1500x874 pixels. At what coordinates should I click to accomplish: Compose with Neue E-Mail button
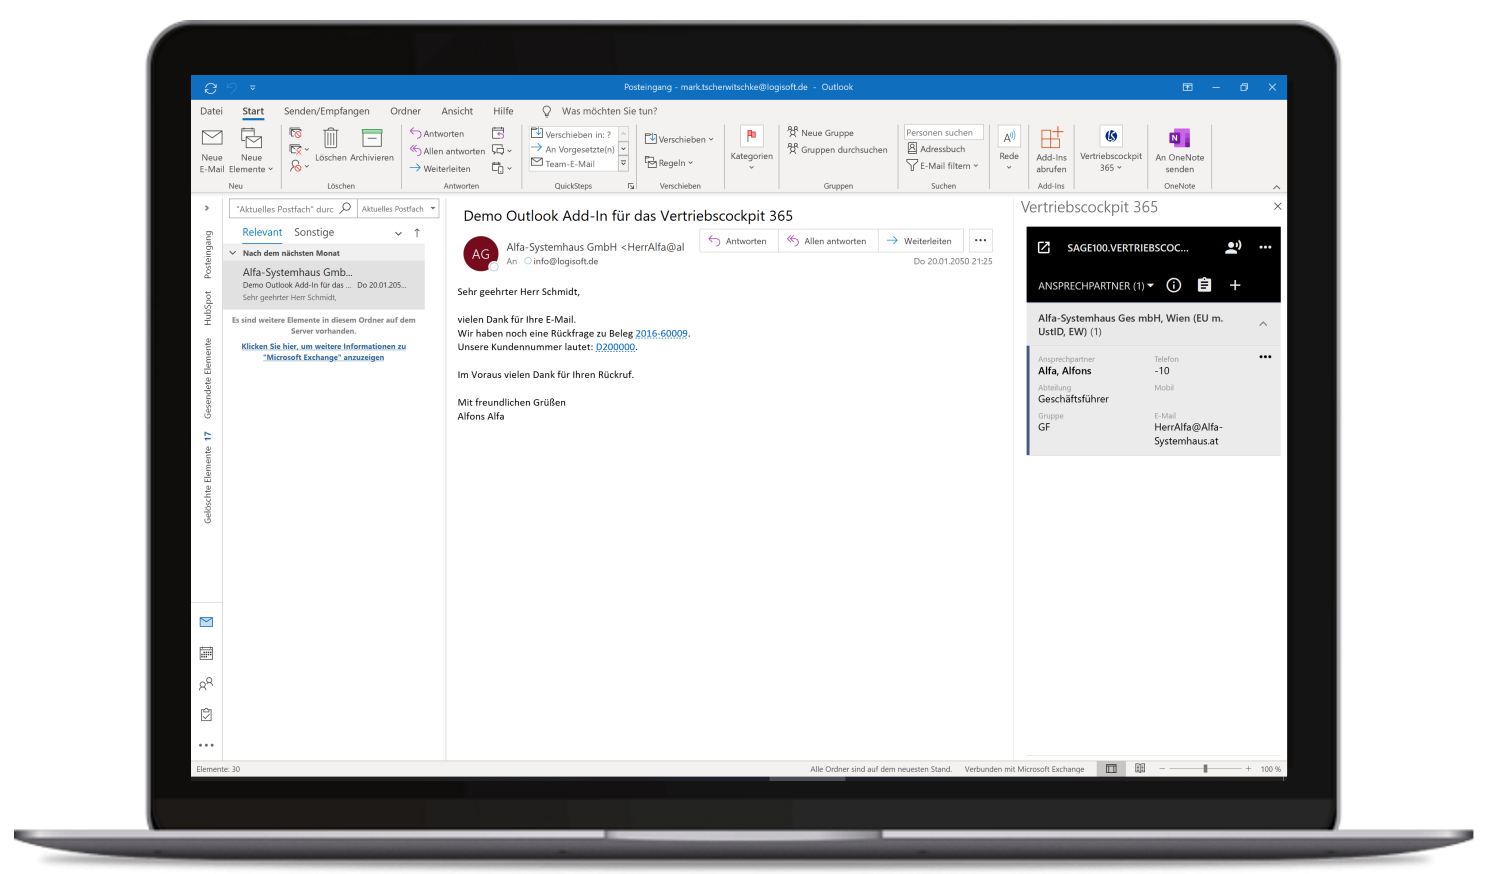coord(212,150)
